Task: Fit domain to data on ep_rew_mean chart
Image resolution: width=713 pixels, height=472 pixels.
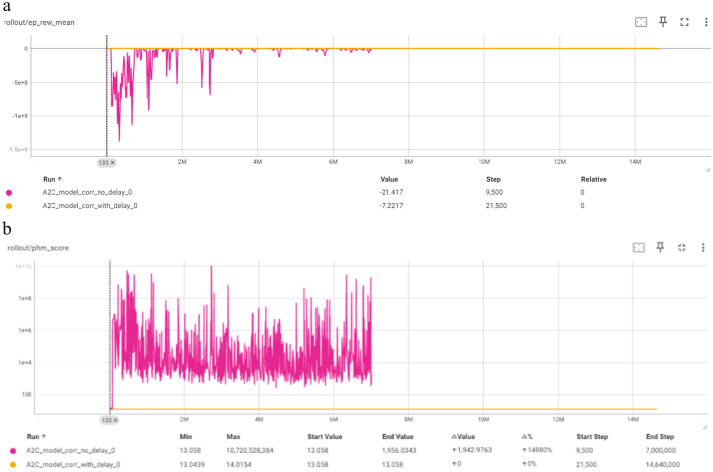Action: pyautogui.click(x=641, y=22)
